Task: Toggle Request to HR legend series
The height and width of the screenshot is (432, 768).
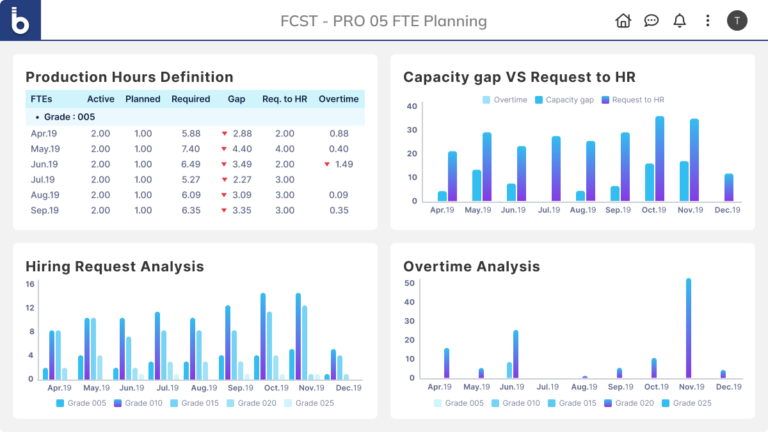Action: [x=636, y=100]
